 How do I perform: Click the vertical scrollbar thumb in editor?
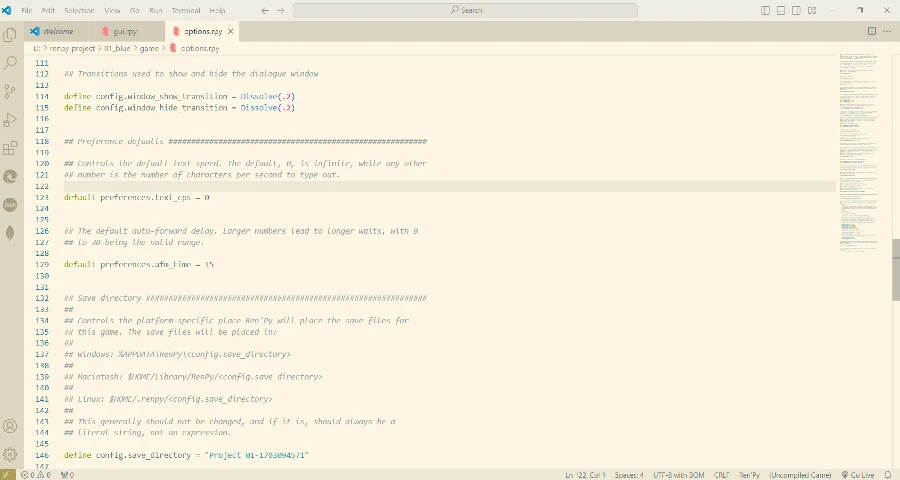[x=896, y=270]
